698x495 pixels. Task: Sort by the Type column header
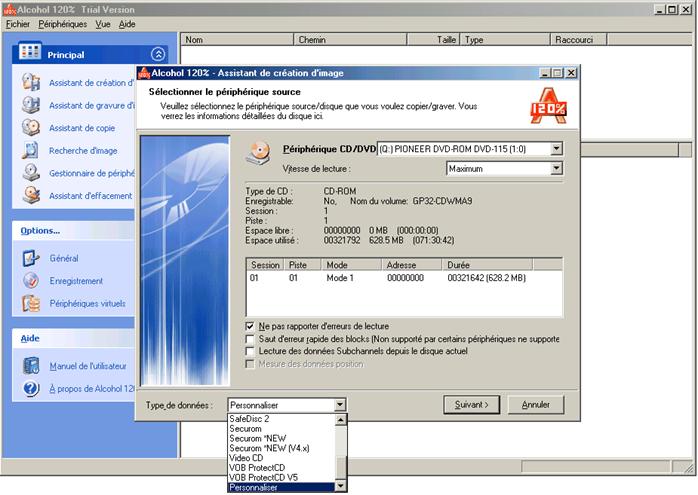coord(505,40)
